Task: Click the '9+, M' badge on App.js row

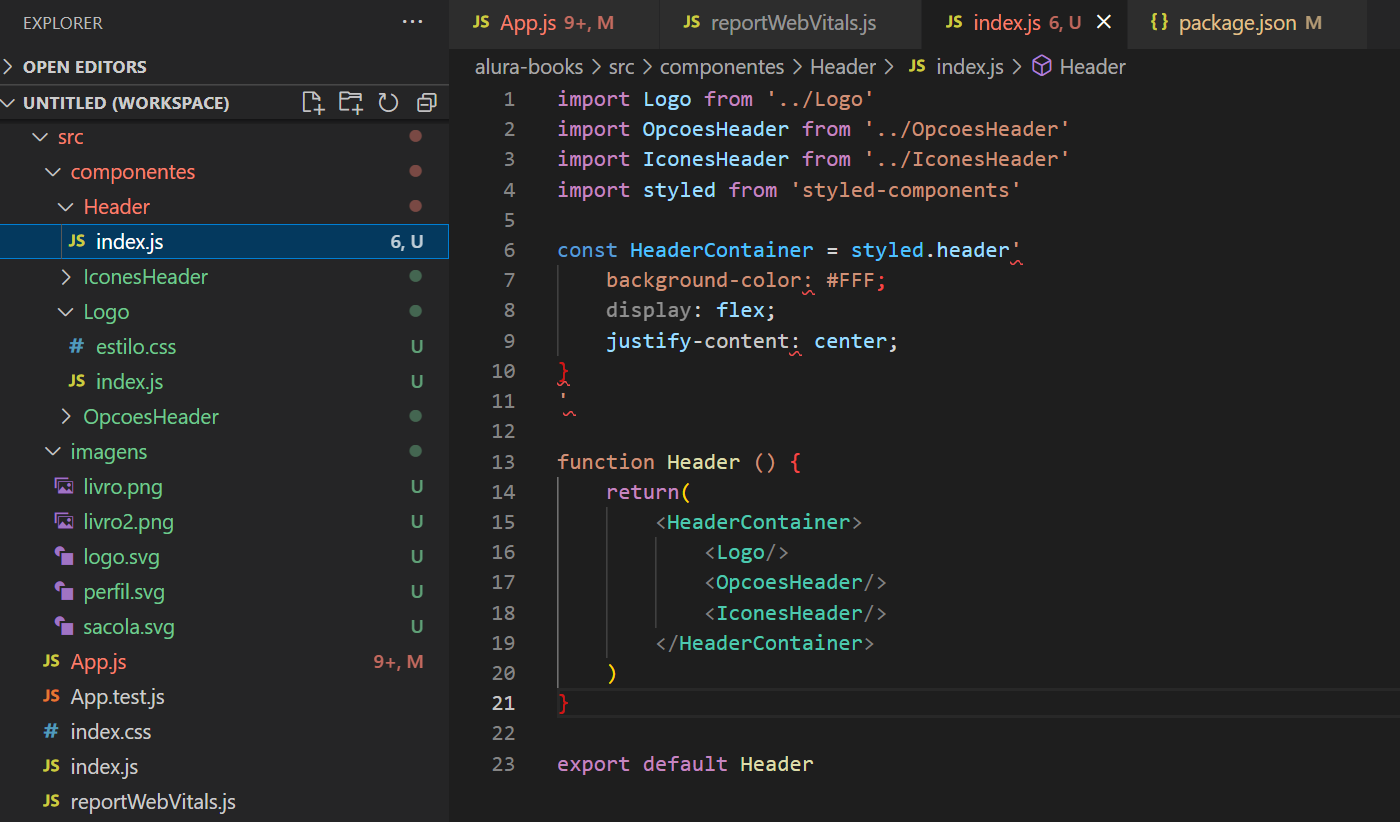Action: click(x=398, y=662)
